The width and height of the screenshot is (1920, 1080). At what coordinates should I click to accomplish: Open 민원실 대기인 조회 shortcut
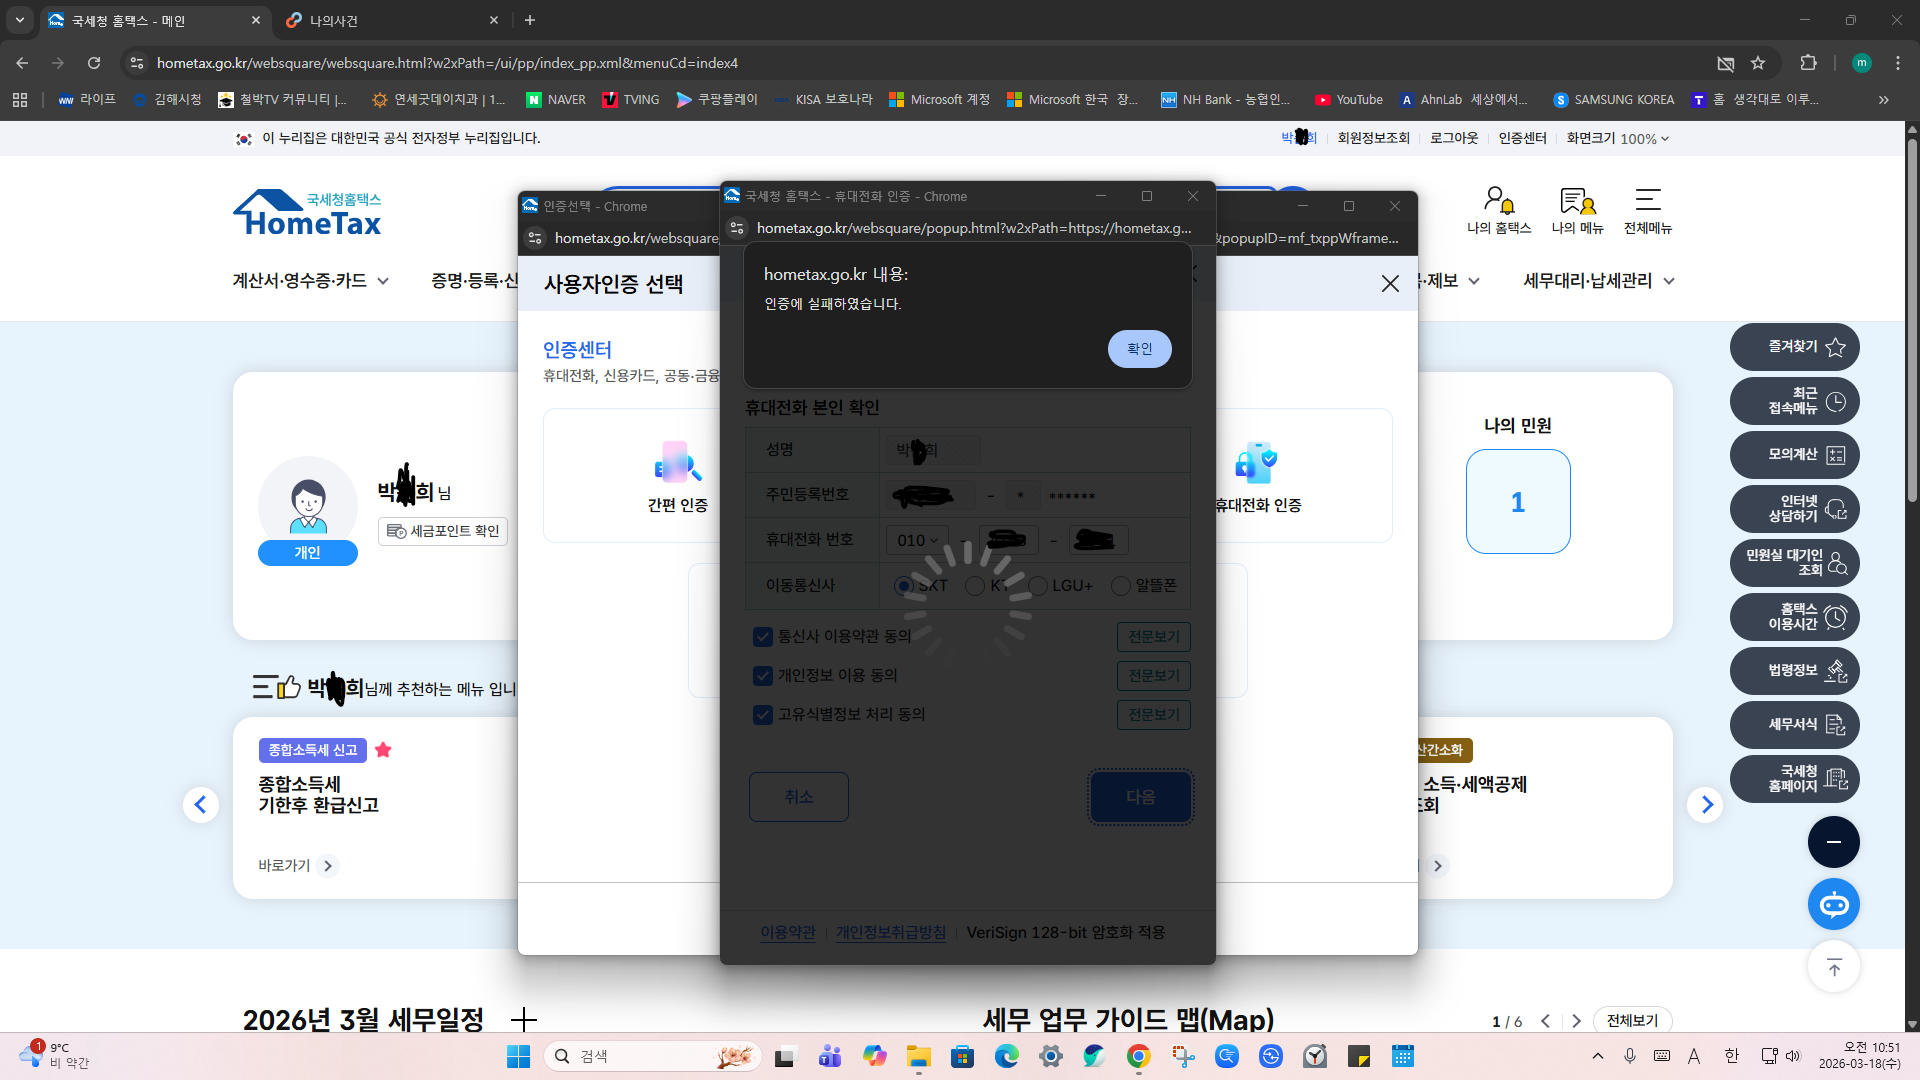pos(1795,563)
